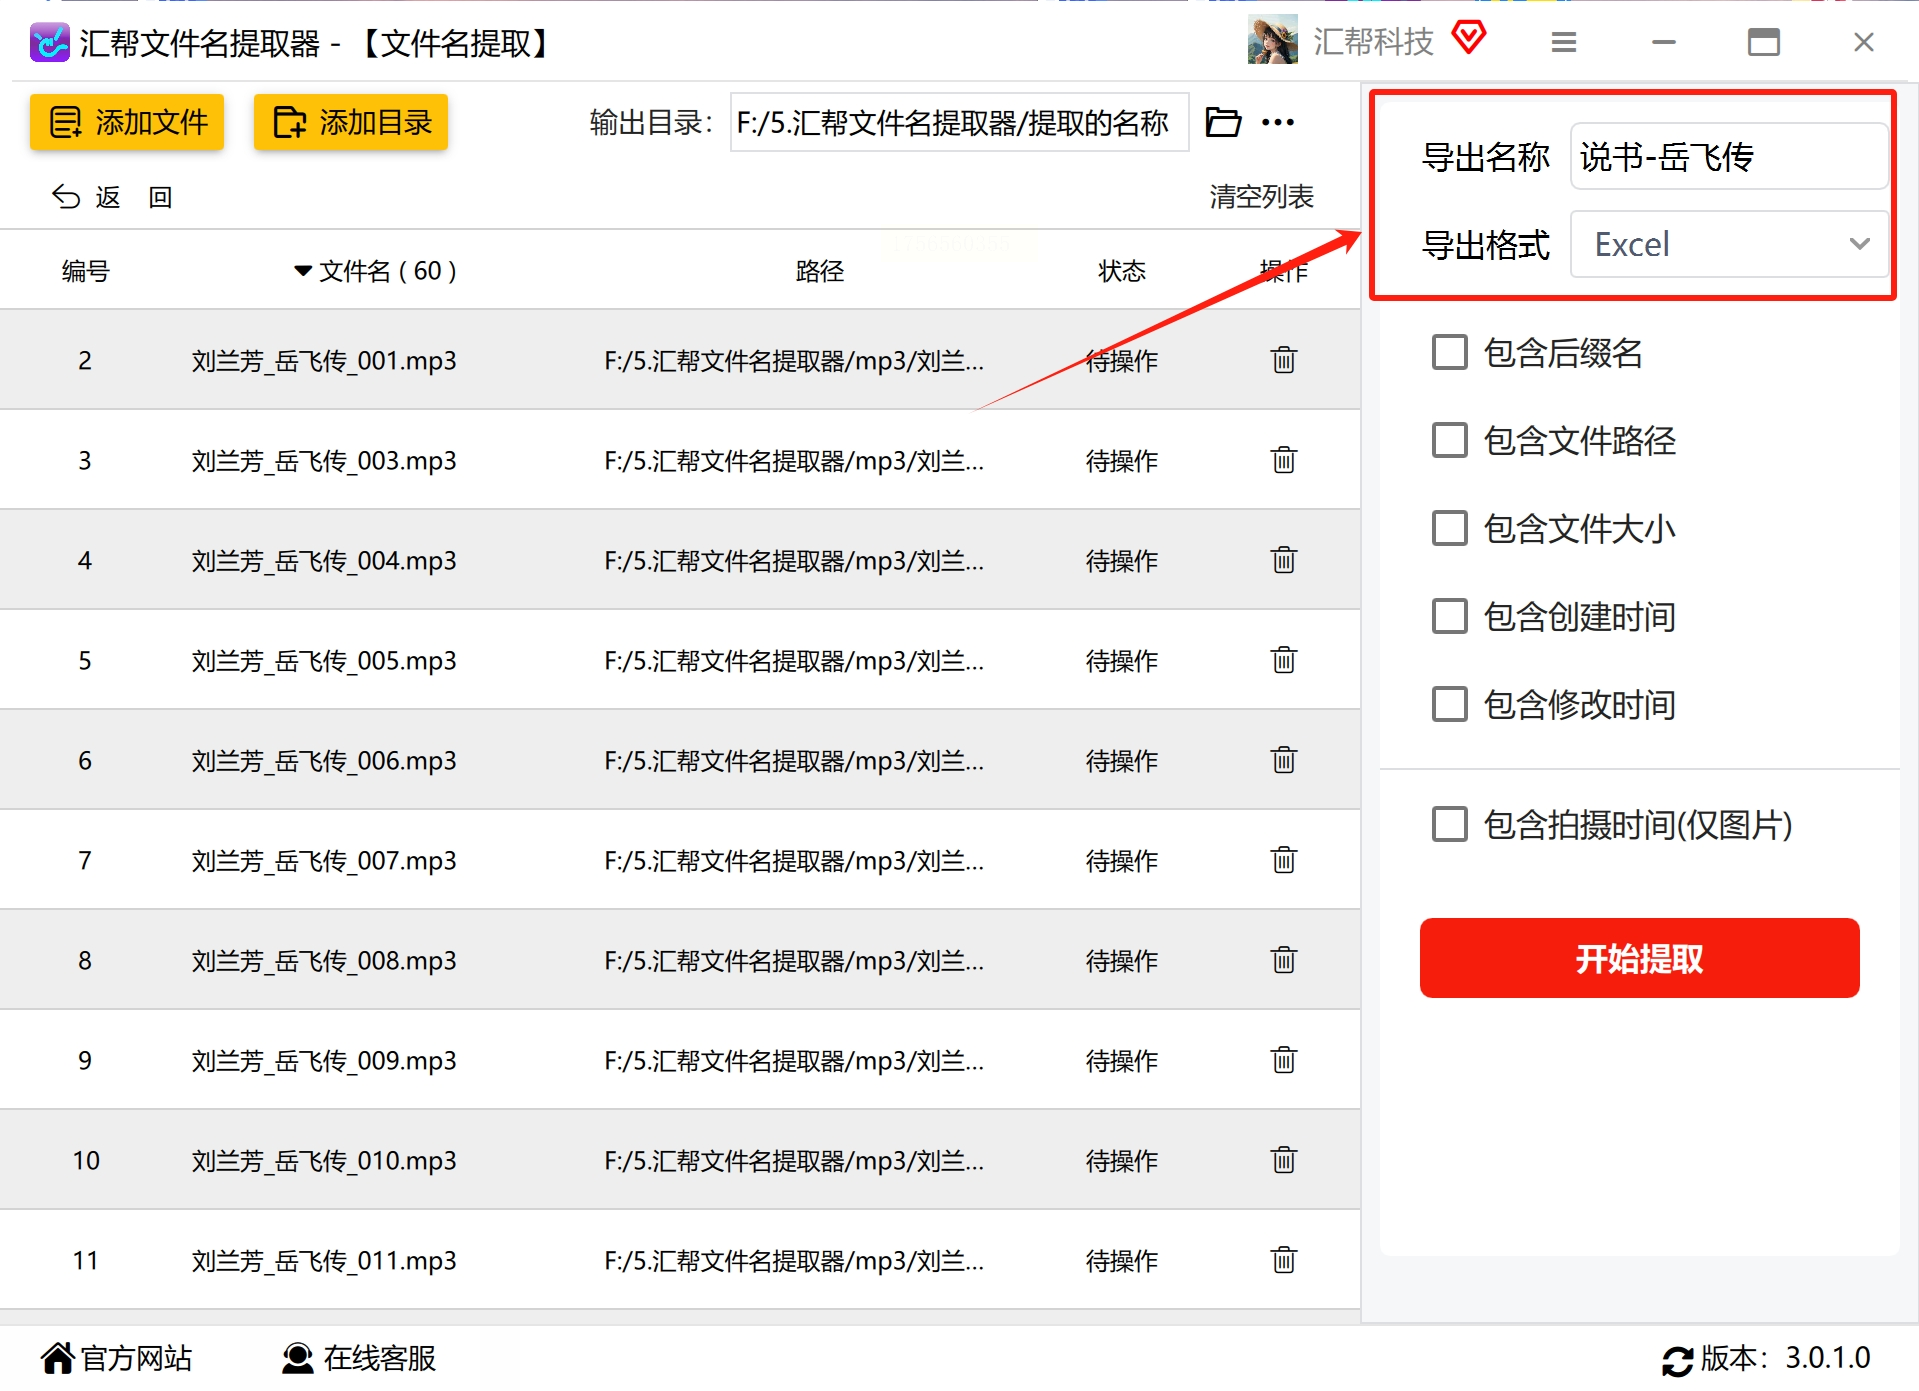
Task: Open the 官方网站 link
Action: 116,1358
